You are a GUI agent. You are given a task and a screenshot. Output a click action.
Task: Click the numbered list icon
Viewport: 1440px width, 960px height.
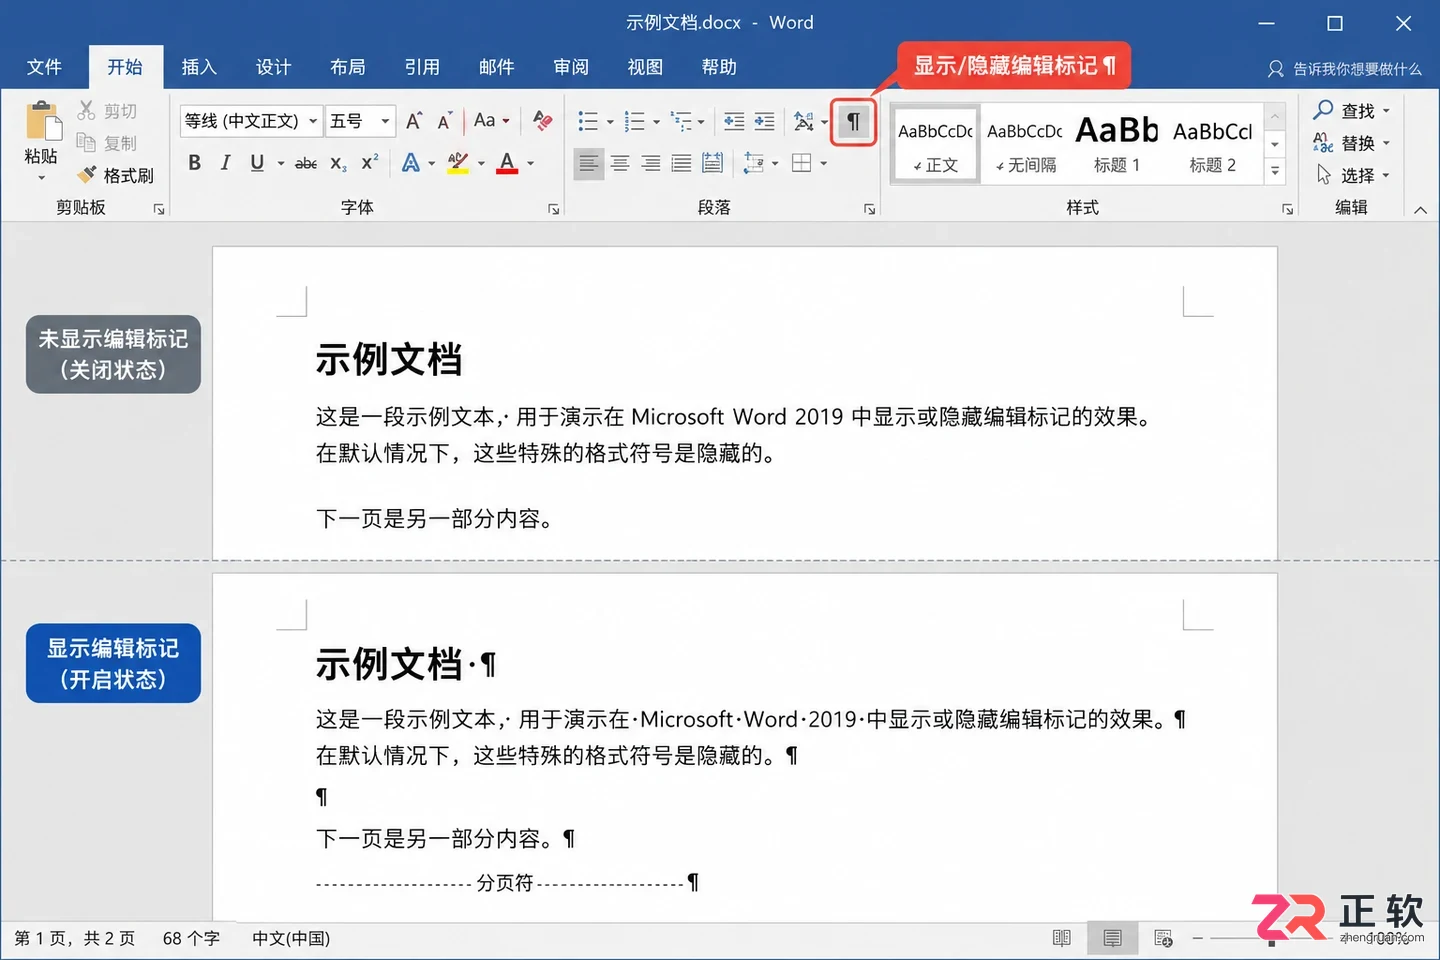(x=634, y=121)
